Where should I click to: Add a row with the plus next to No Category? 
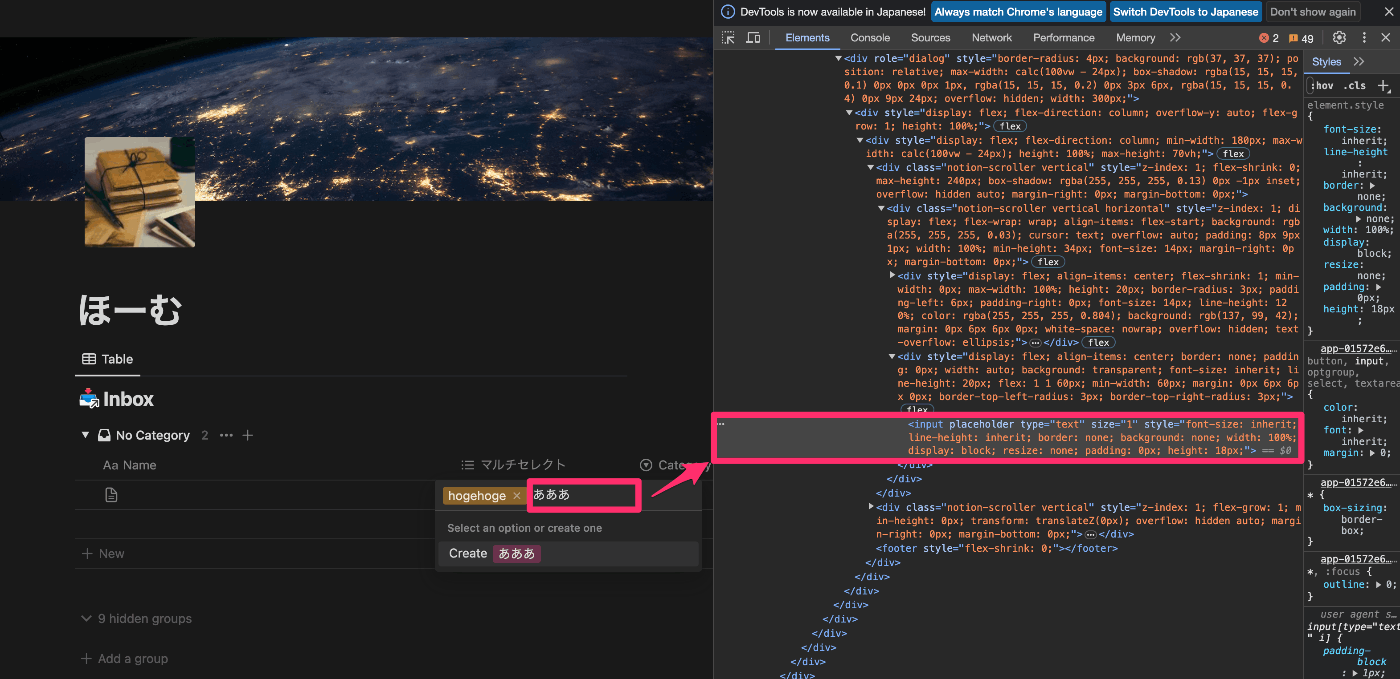tap(248, 436)
